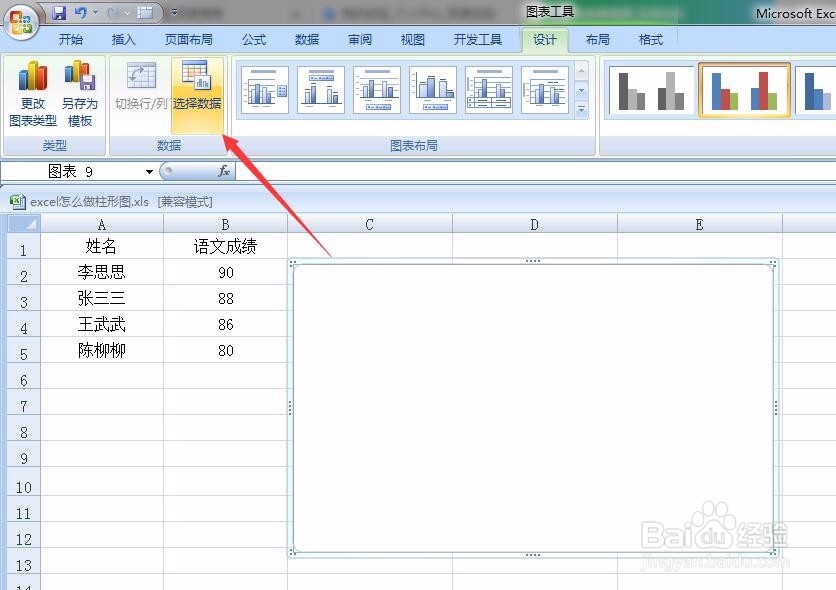Open the 插入 ribbon tab
The width and height of the screenshot is (836, 590).
pyautogui.click(x=123, y=40)
